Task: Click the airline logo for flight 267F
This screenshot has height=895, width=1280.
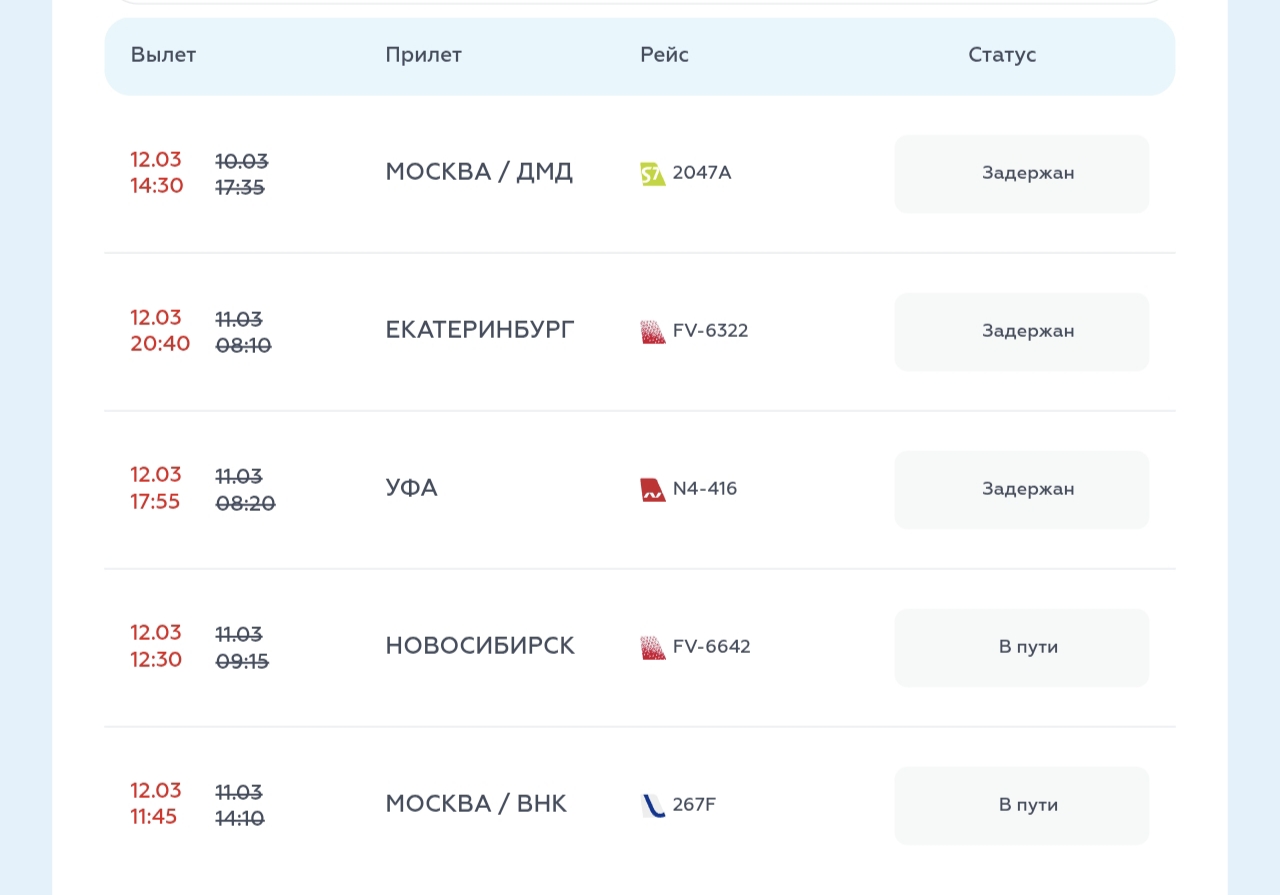Action: click(x=652, y=806)
